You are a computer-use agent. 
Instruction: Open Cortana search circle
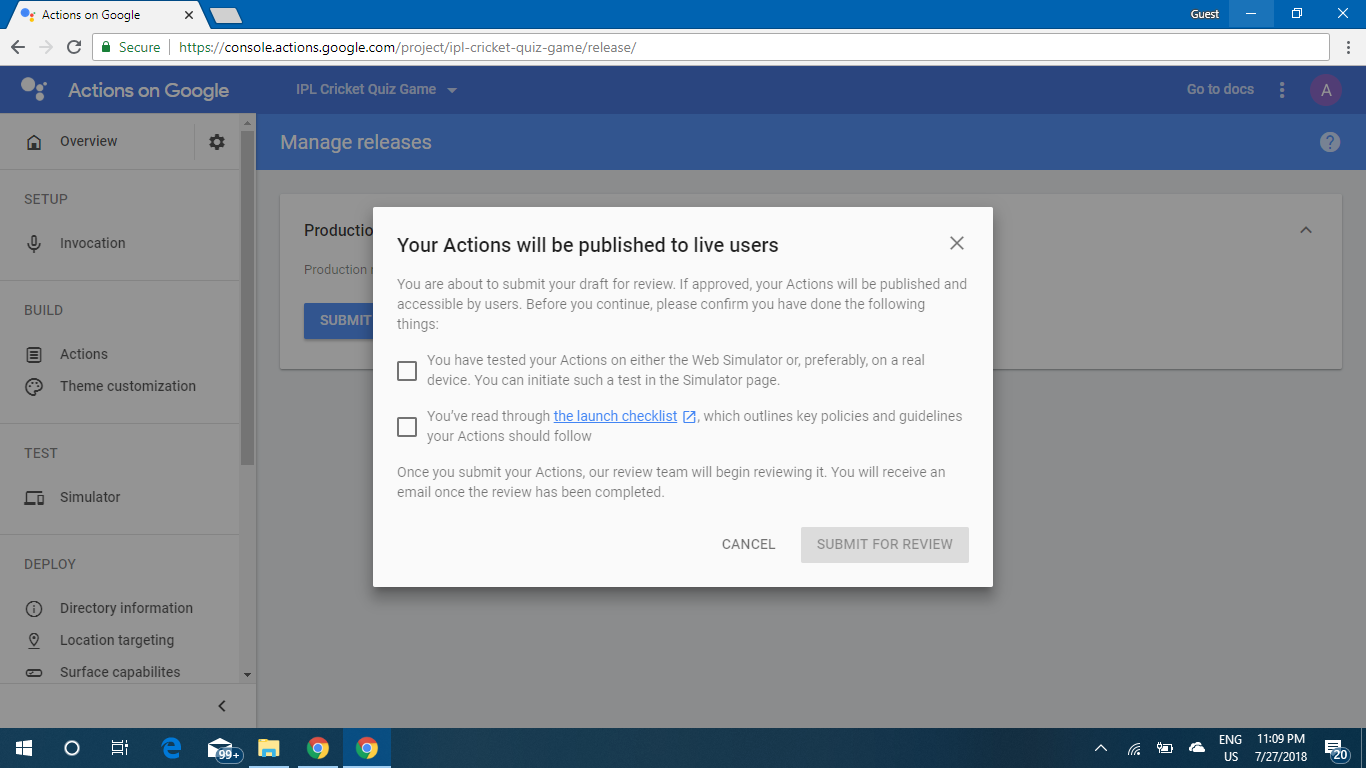[x=72, y=748]
